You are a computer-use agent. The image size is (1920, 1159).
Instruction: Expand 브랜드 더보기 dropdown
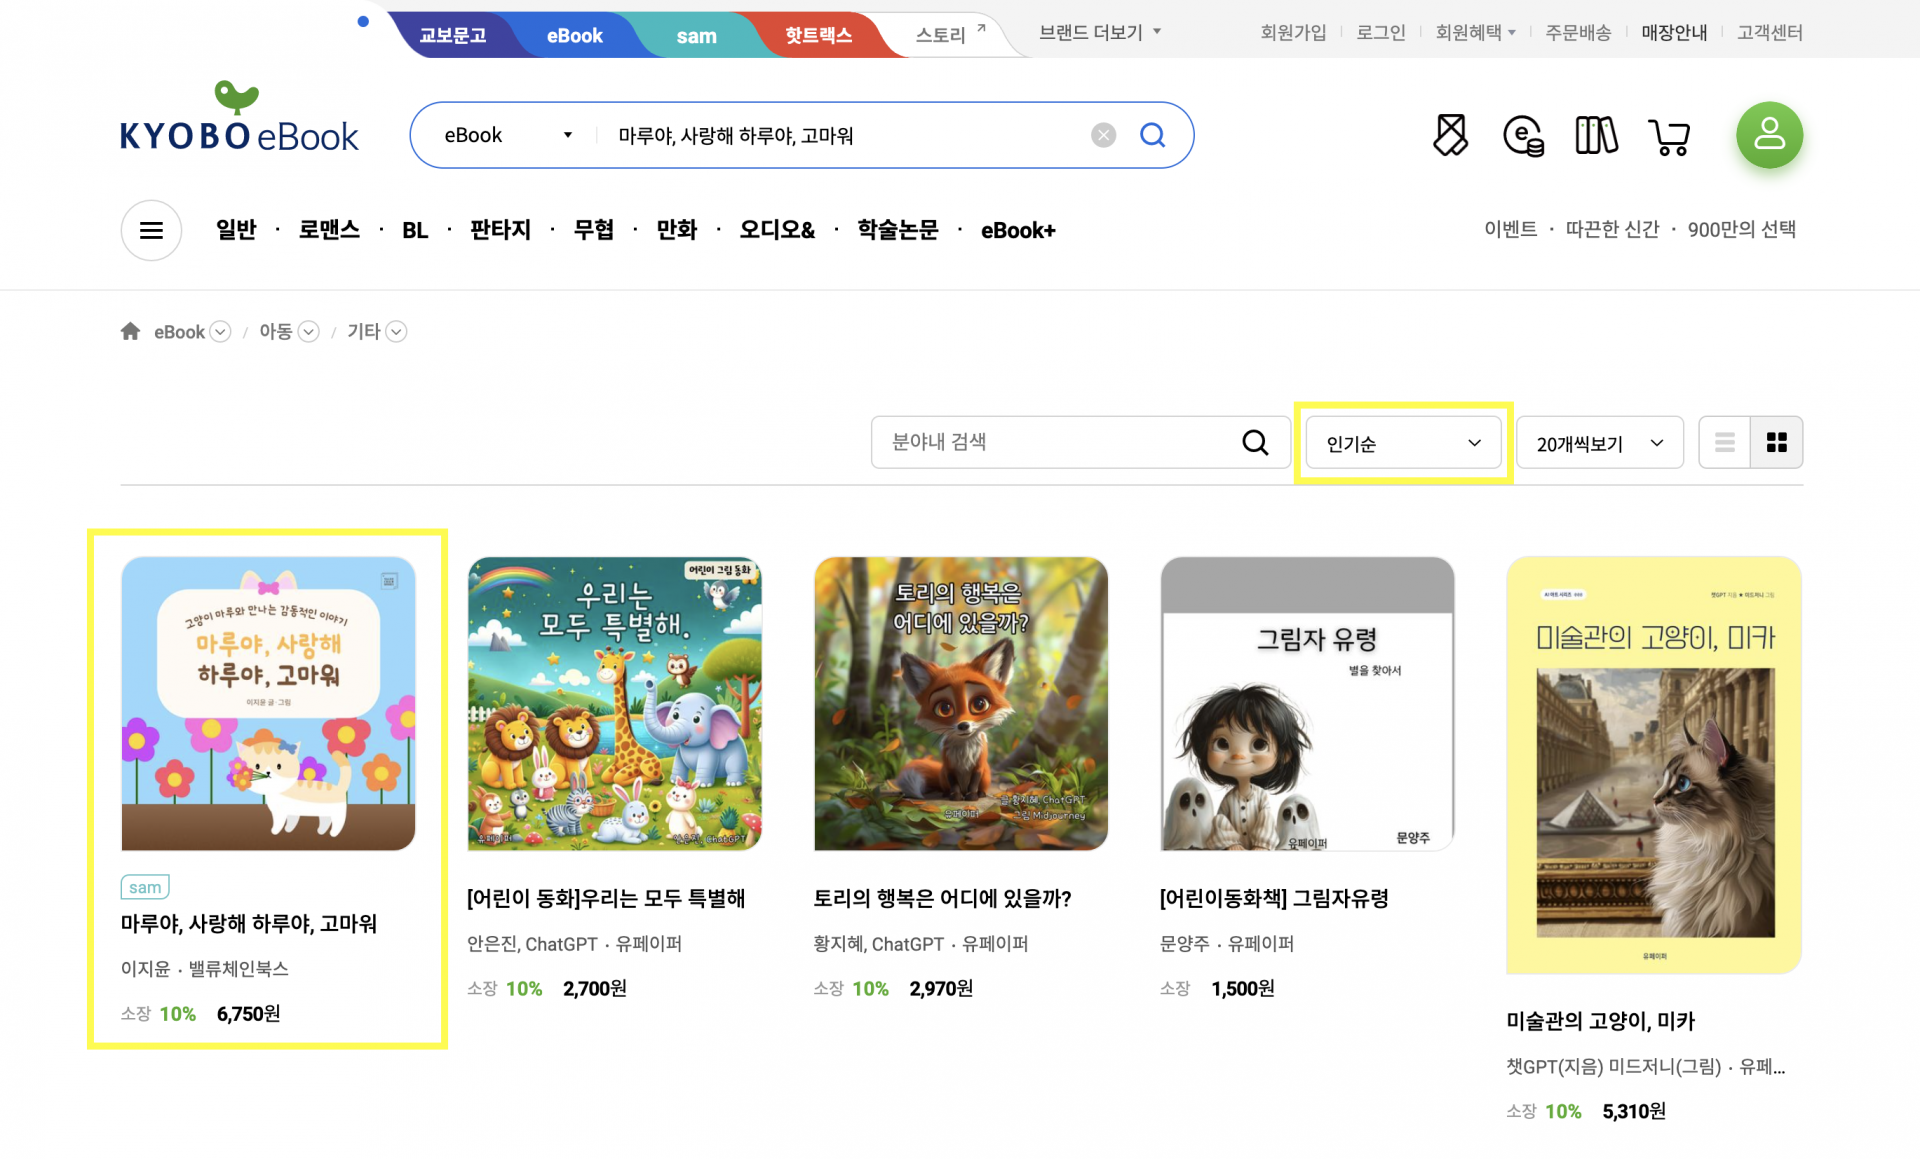[x=1100, y=32]
